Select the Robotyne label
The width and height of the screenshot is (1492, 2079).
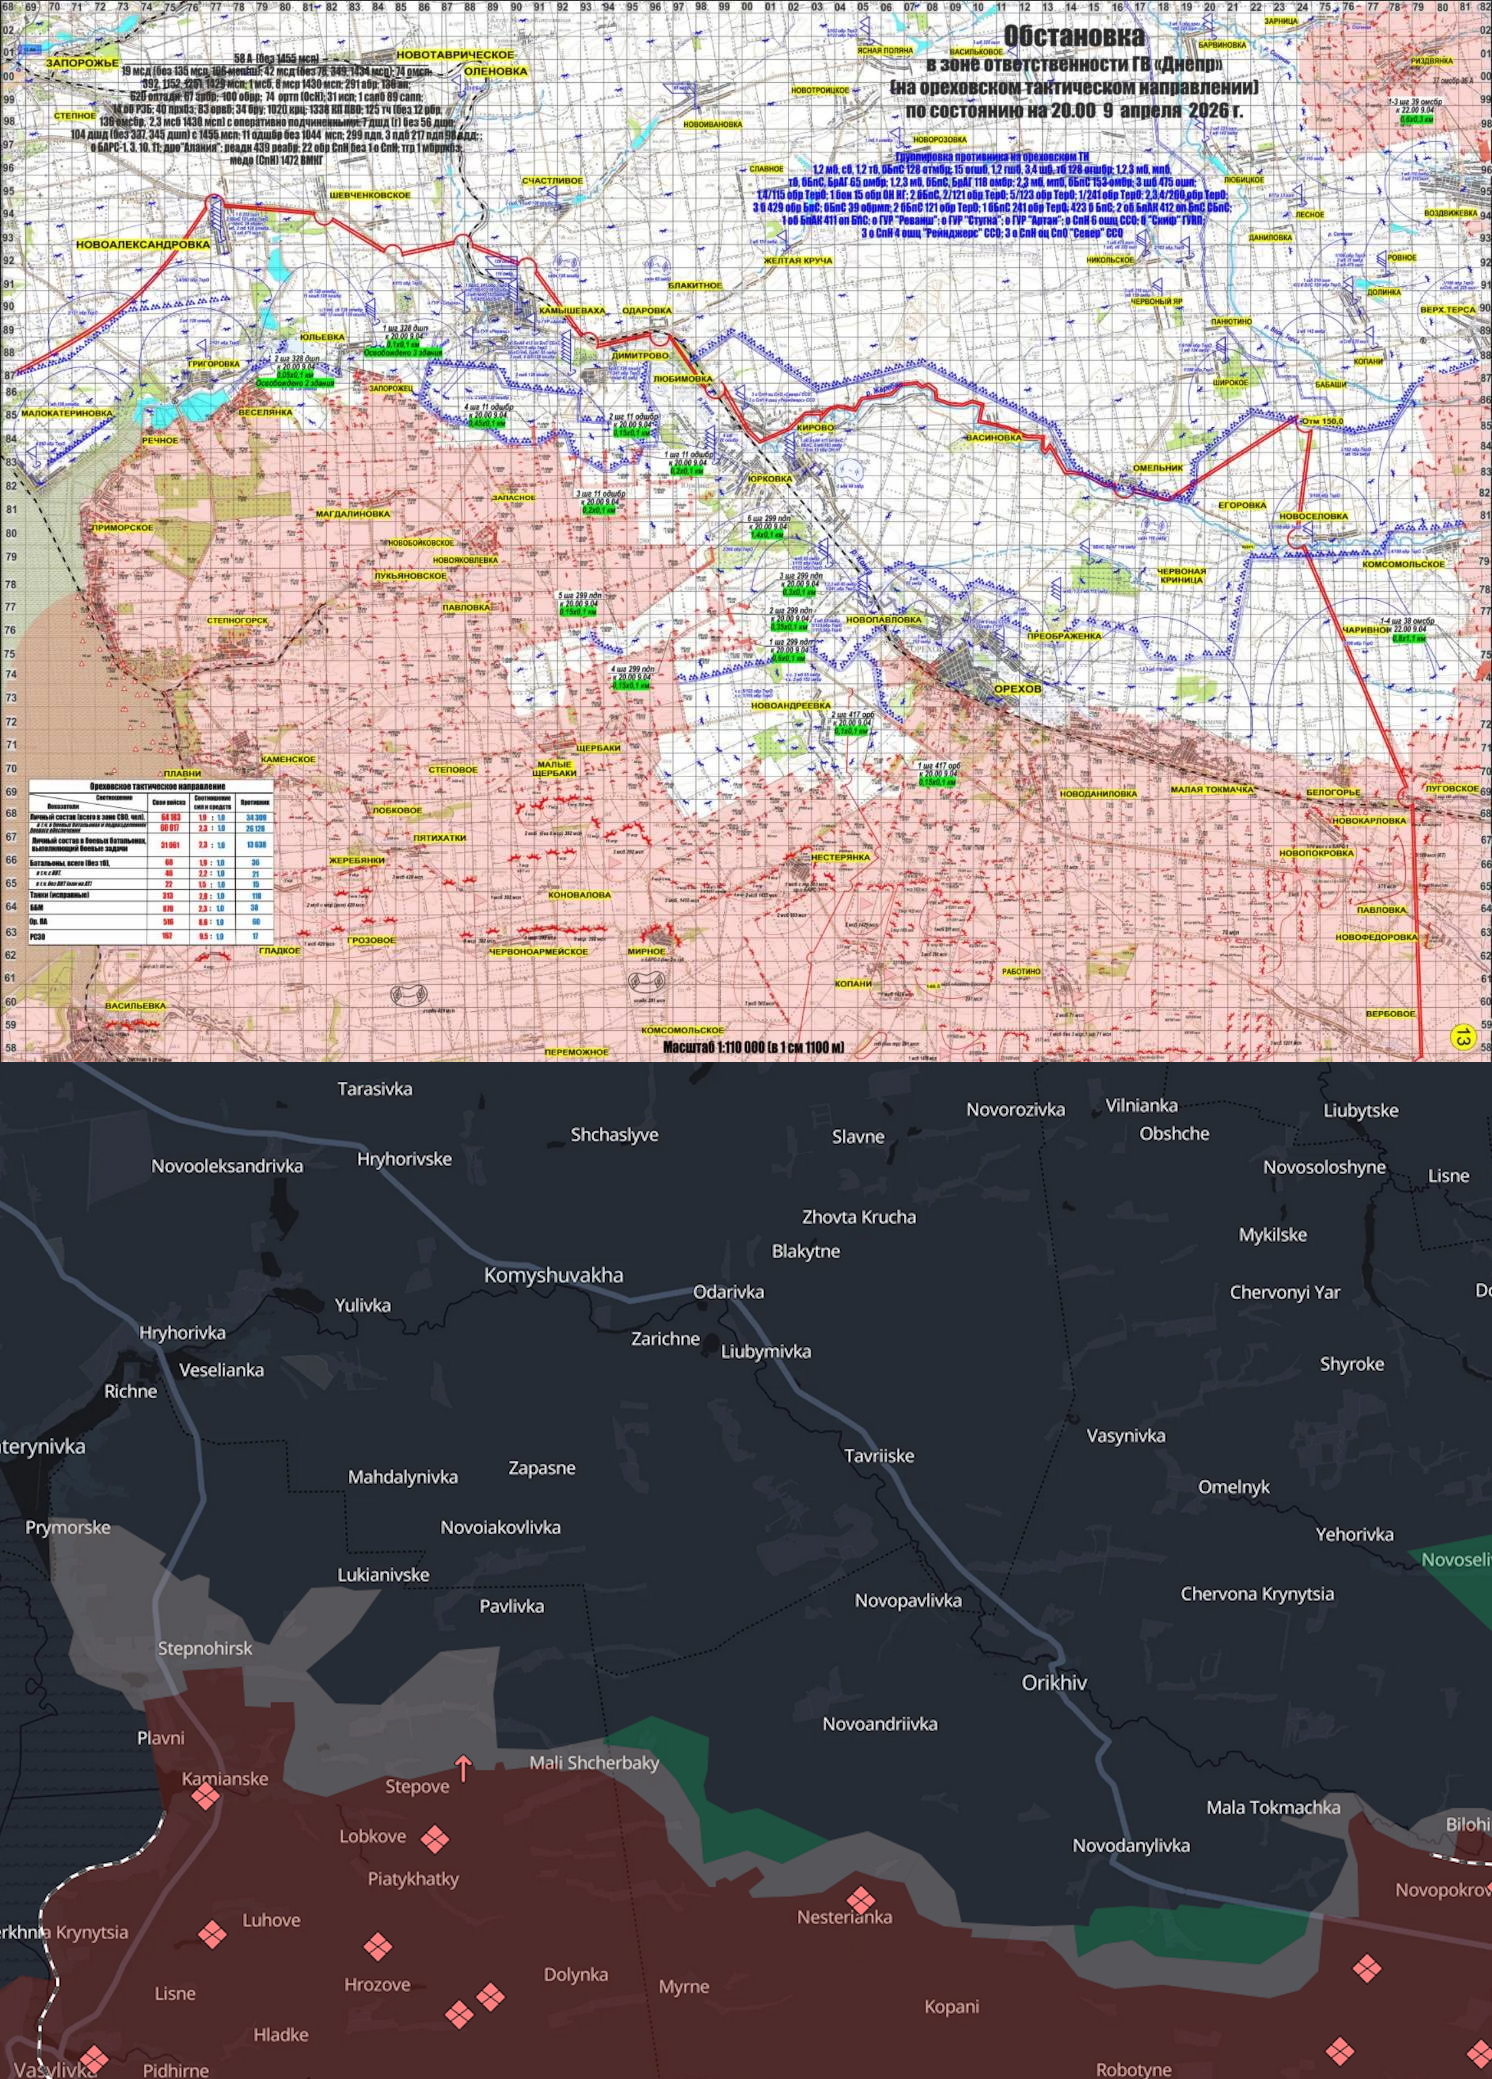click(x=1133, y=2071)
